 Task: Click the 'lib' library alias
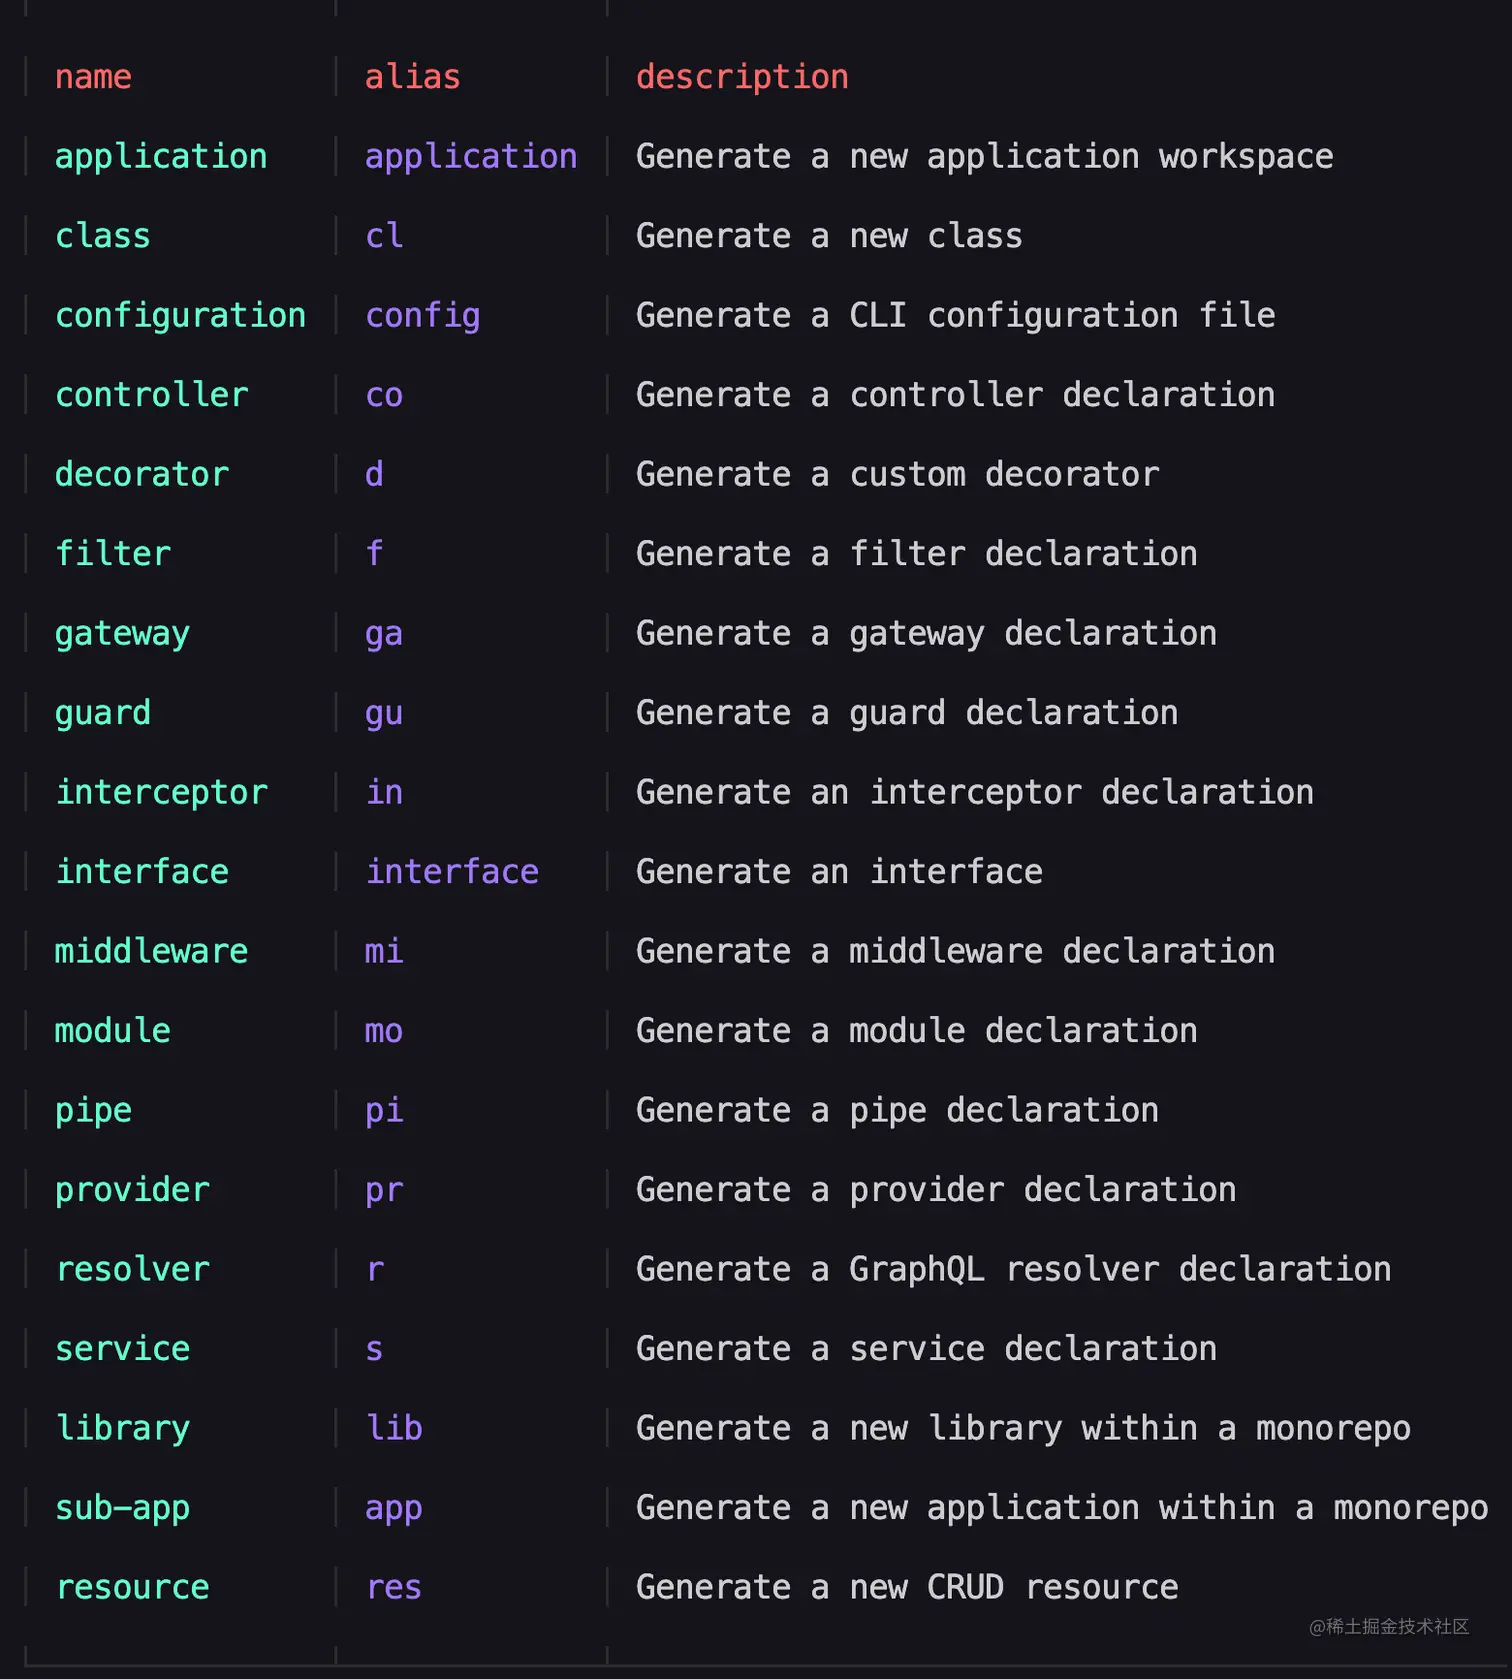coord(394,1428)
